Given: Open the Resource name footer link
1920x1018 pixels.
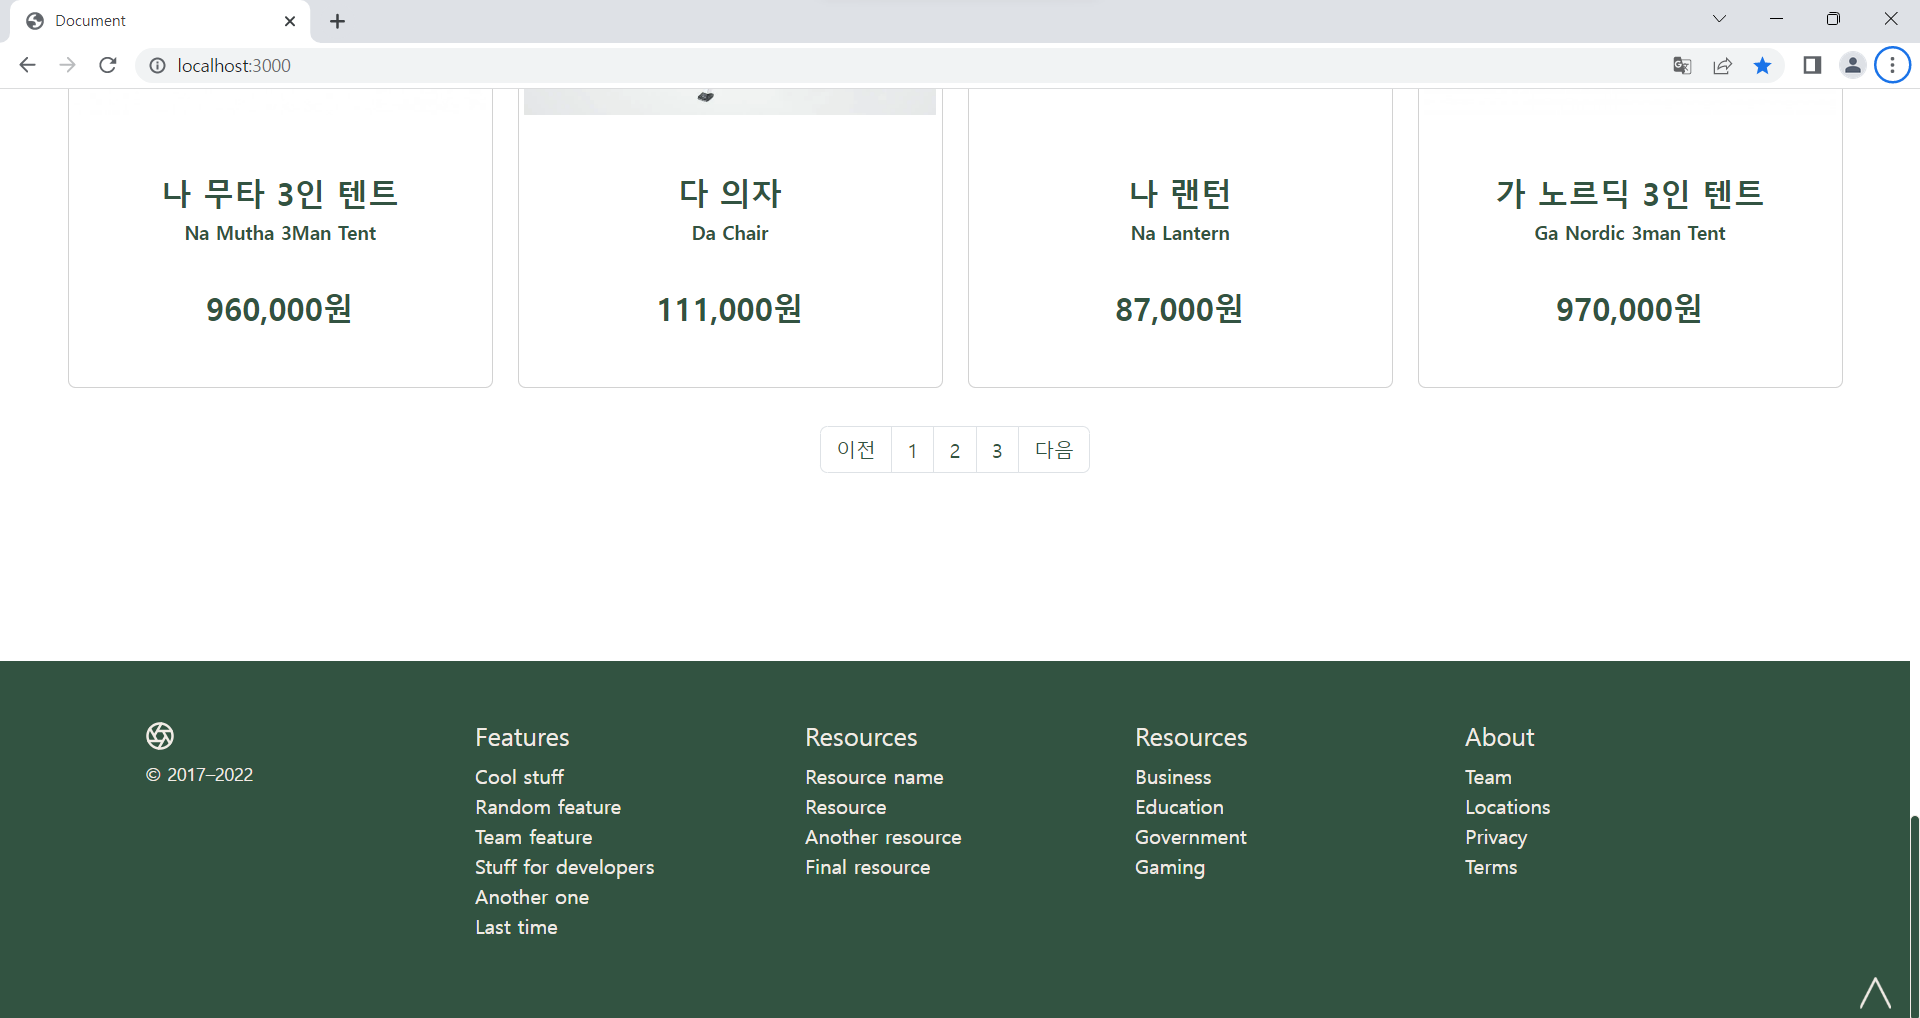Looking at the screenshot, I should (x=874, y=777).
